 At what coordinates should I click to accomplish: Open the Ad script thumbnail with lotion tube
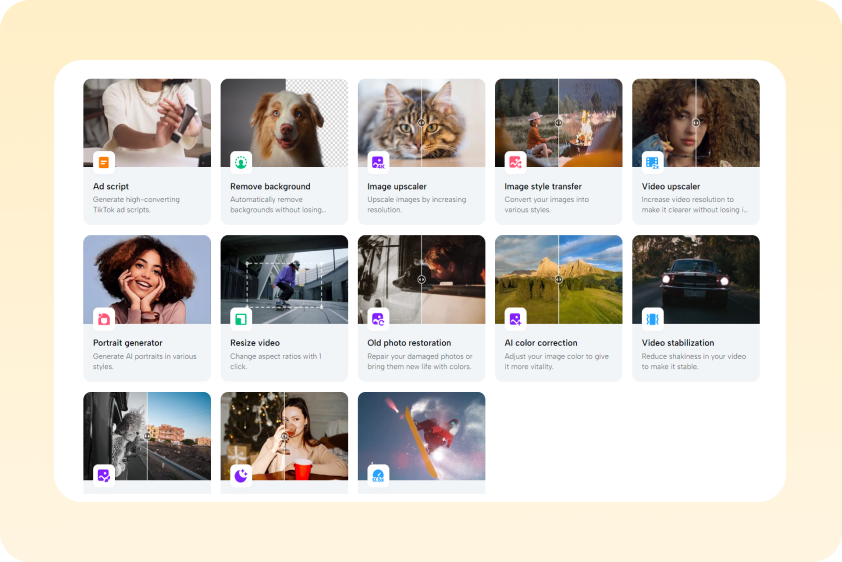click(x=147, y=123)
